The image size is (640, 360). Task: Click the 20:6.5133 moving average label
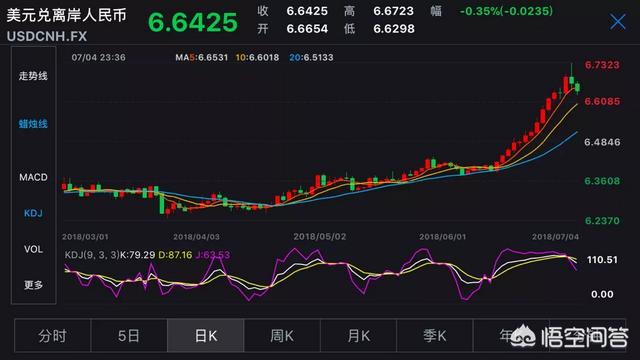tap(311, 58)
